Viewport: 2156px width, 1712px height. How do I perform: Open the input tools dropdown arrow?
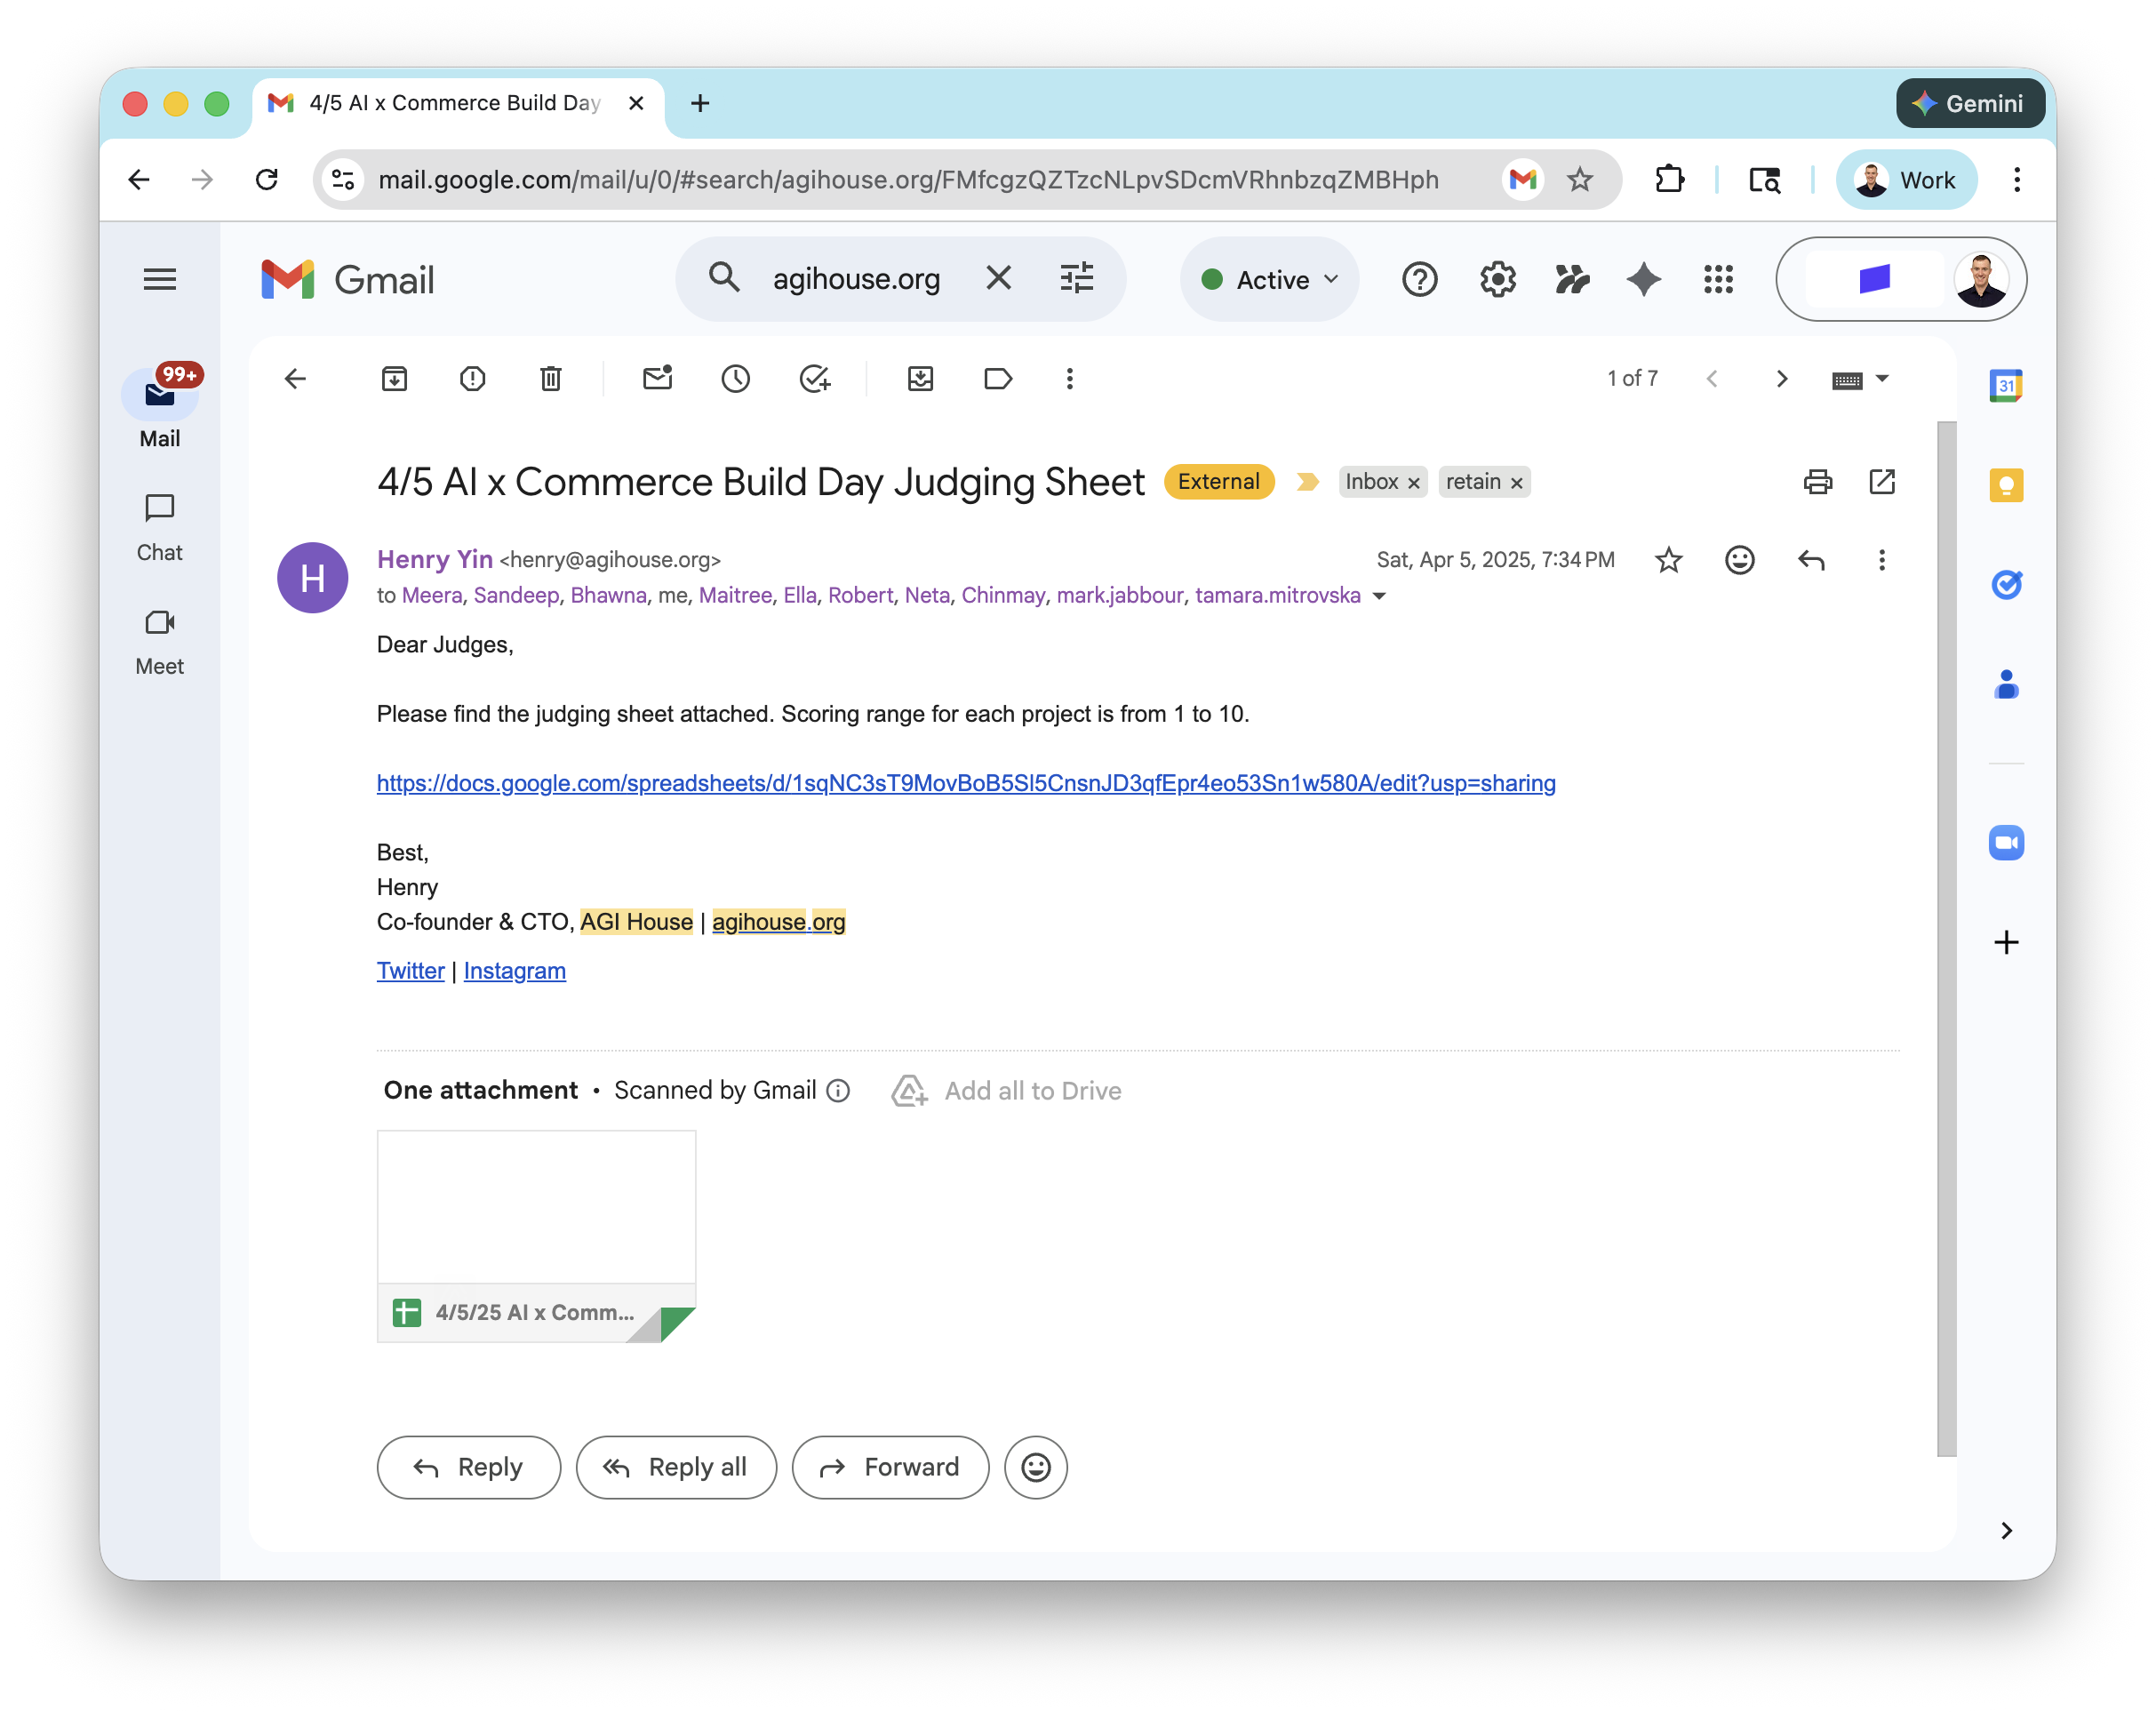coord(1883,379)
